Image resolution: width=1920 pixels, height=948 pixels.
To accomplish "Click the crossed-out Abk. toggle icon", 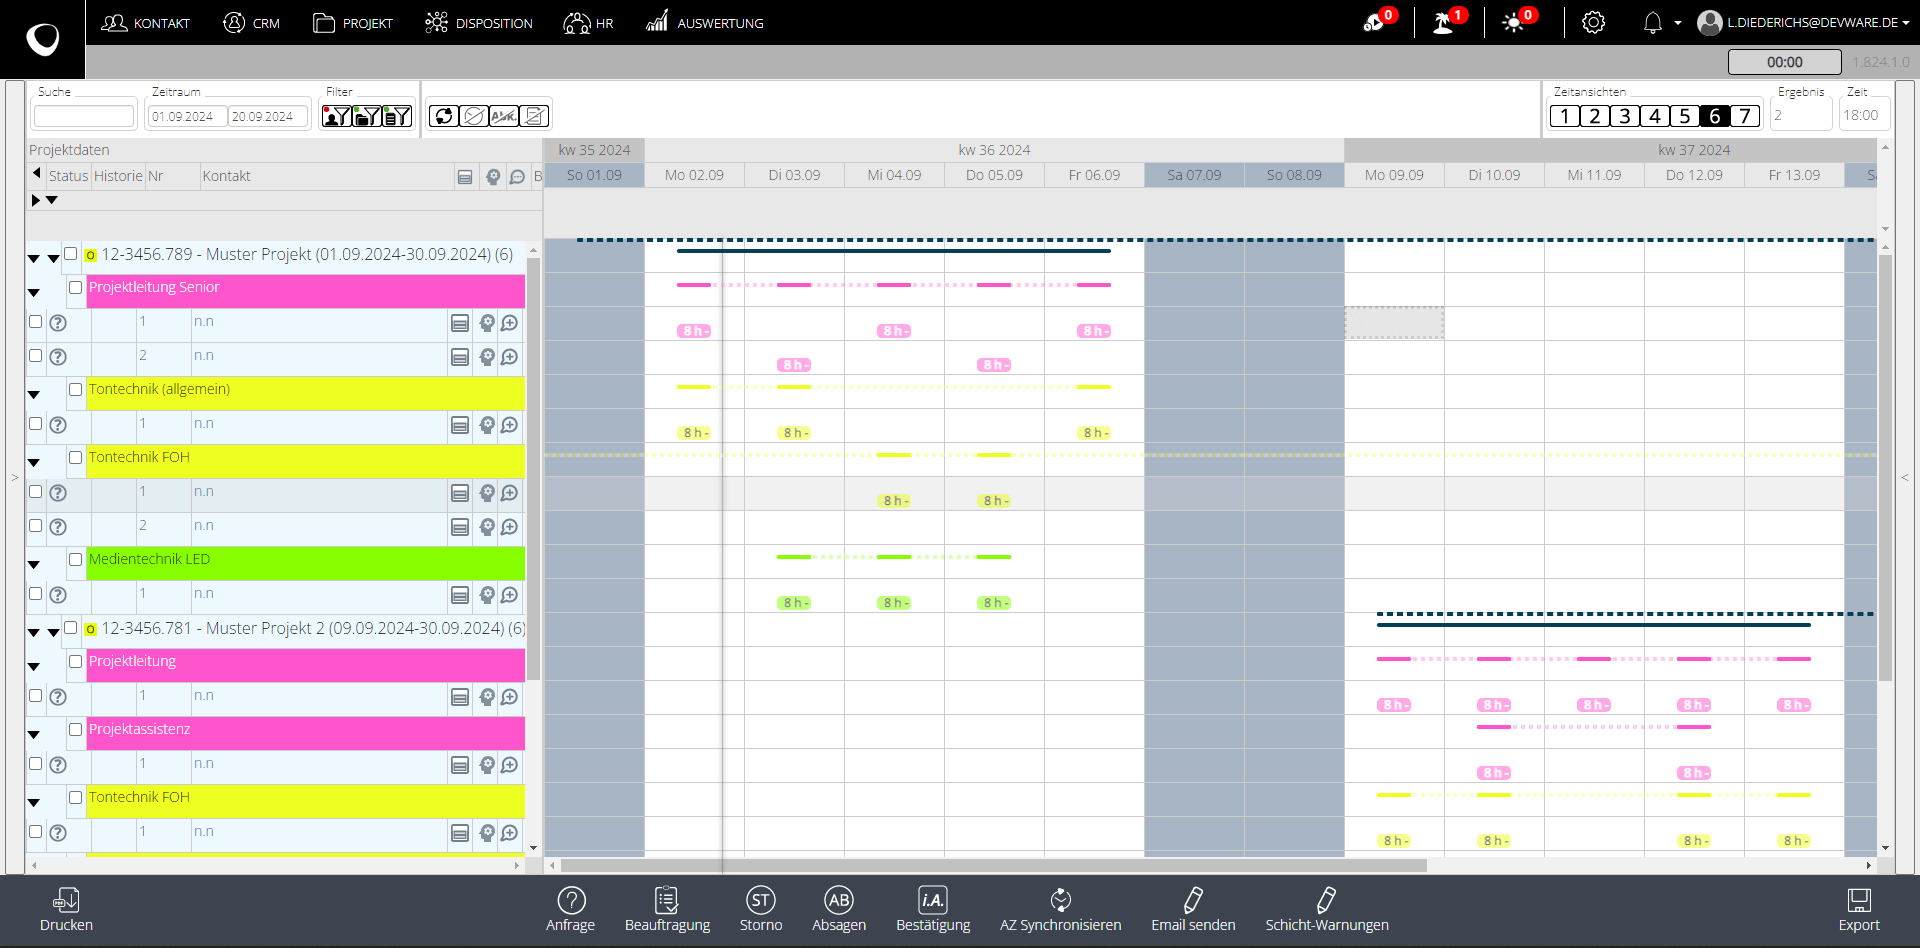I will click(504, 116).
